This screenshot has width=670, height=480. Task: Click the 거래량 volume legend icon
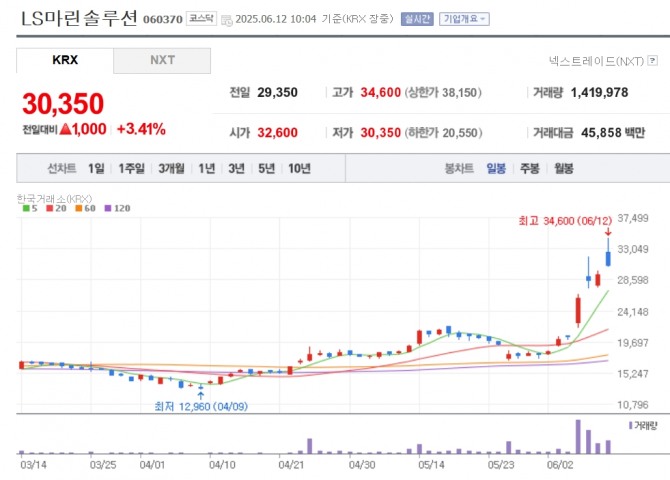click(630, 425)
